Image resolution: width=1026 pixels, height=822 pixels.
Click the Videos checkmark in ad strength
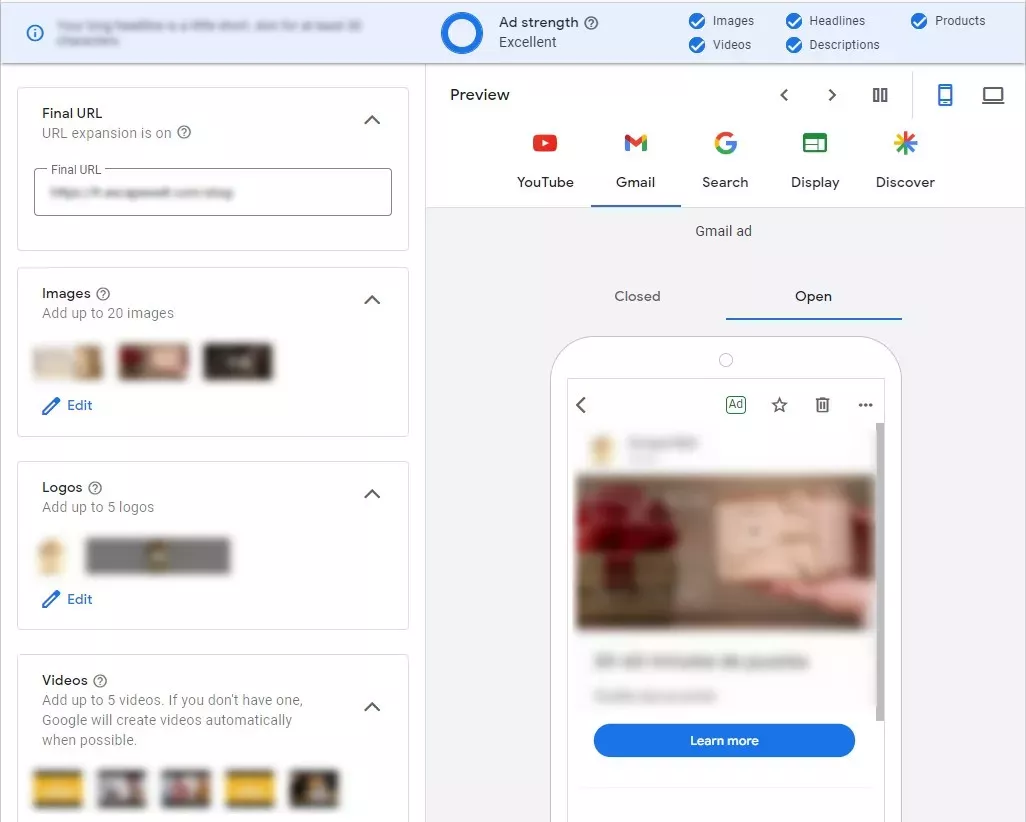click(x=697, y=45)
